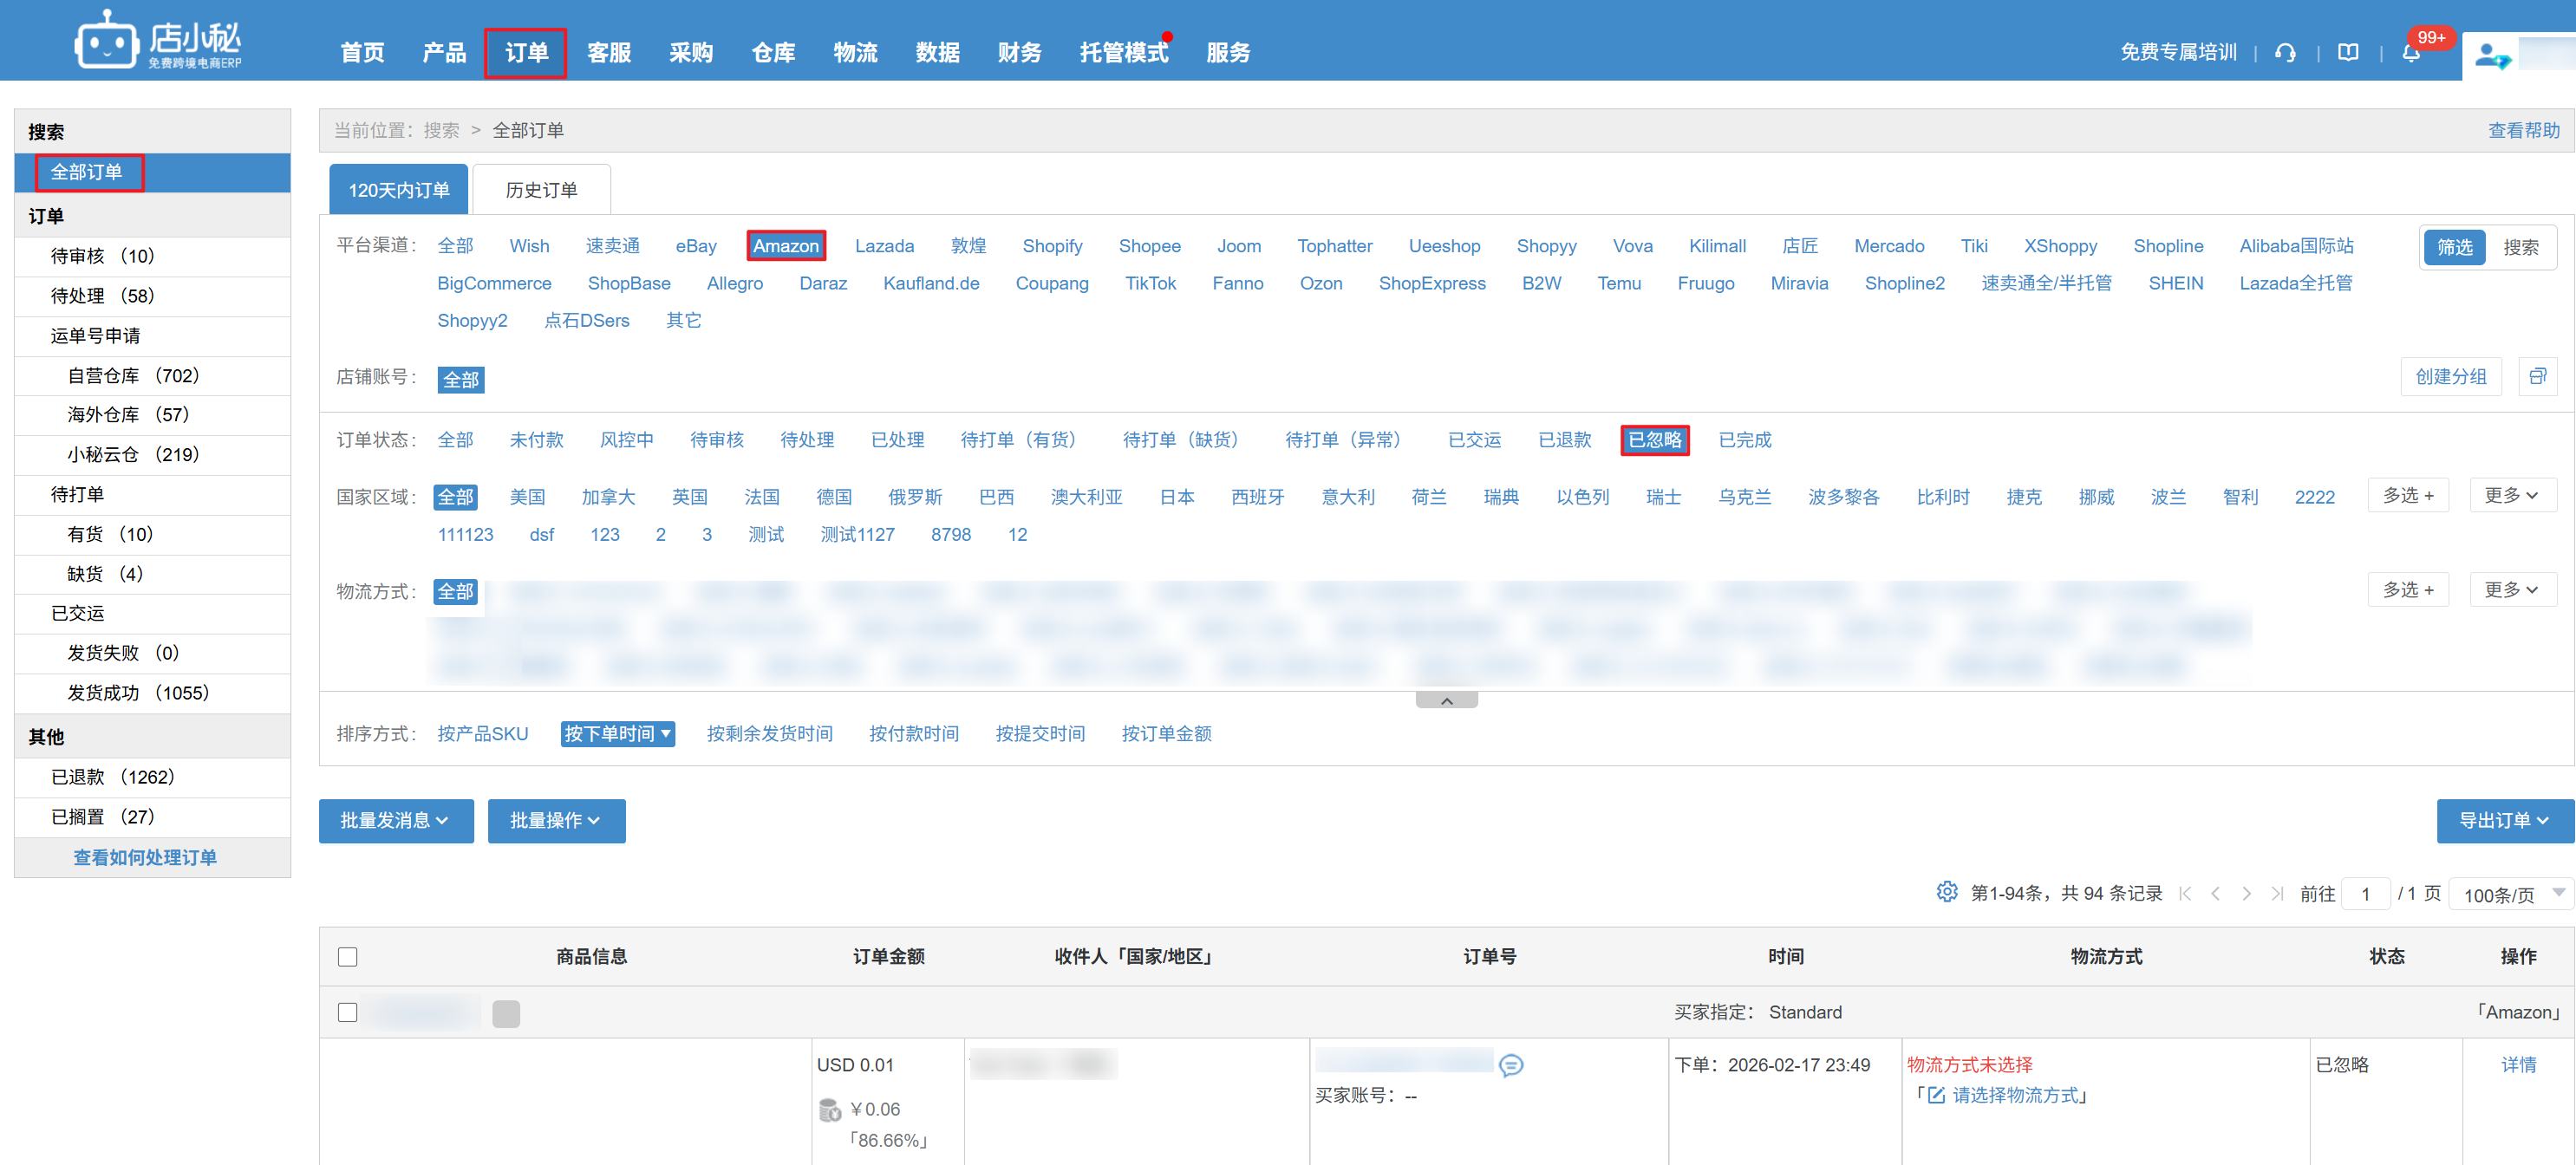Click the order message chat bubble icon
Screen dimensions: 2576x1165
(1511, 1066)
